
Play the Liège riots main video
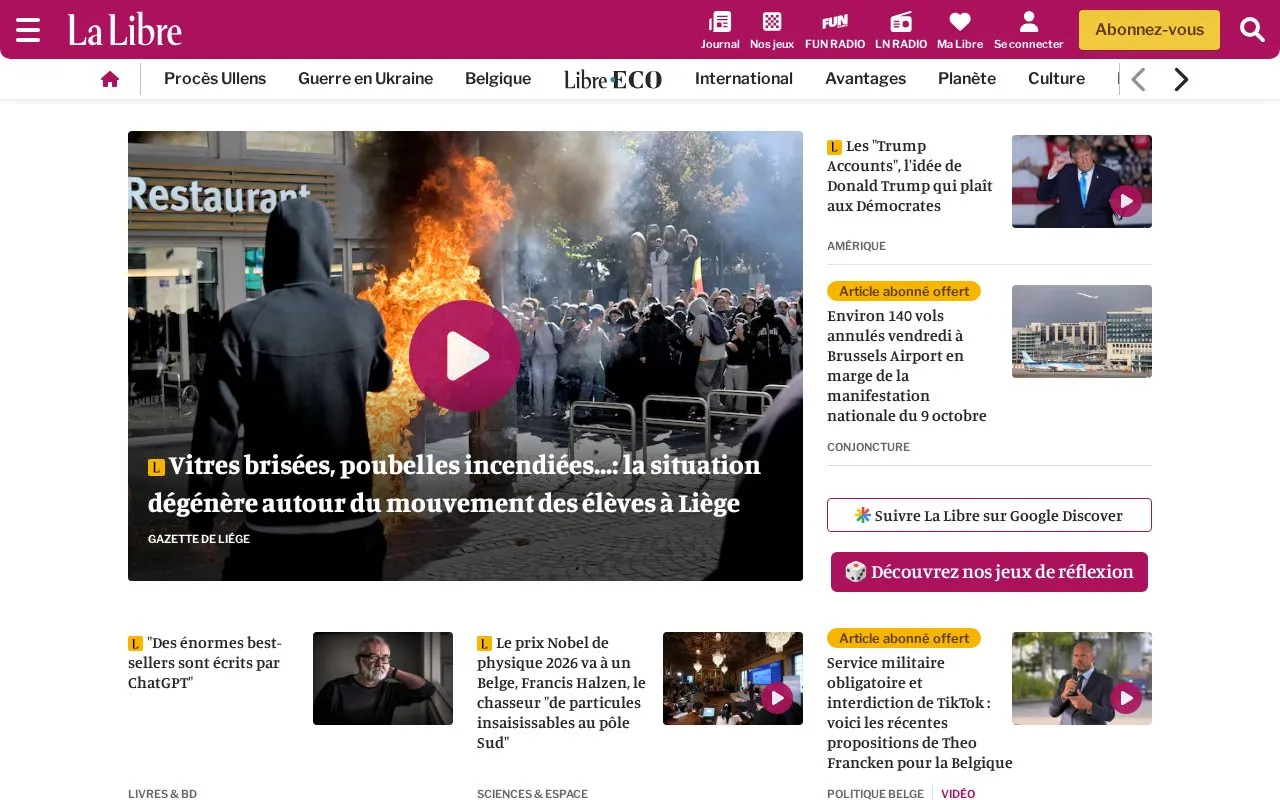[465, 356]
